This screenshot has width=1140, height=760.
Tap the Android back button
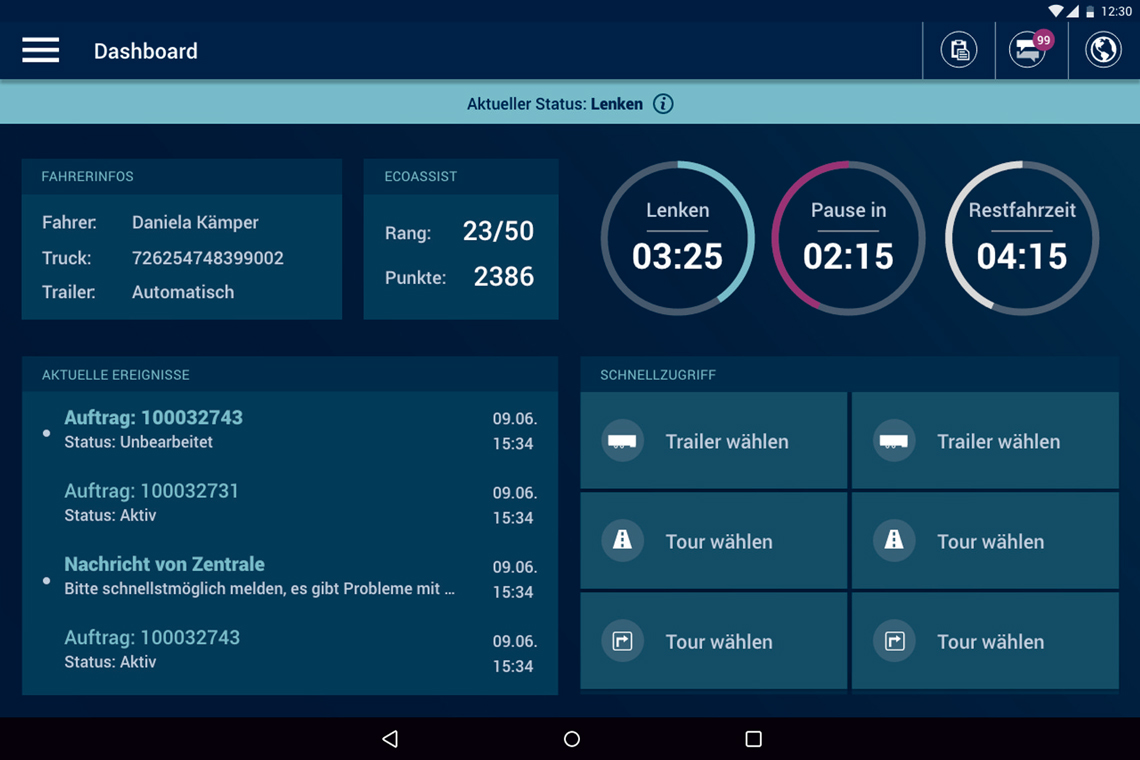click(390, 739)
